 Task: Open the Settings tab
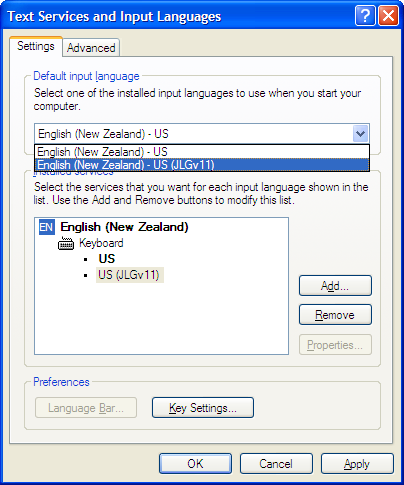(36, 46)
